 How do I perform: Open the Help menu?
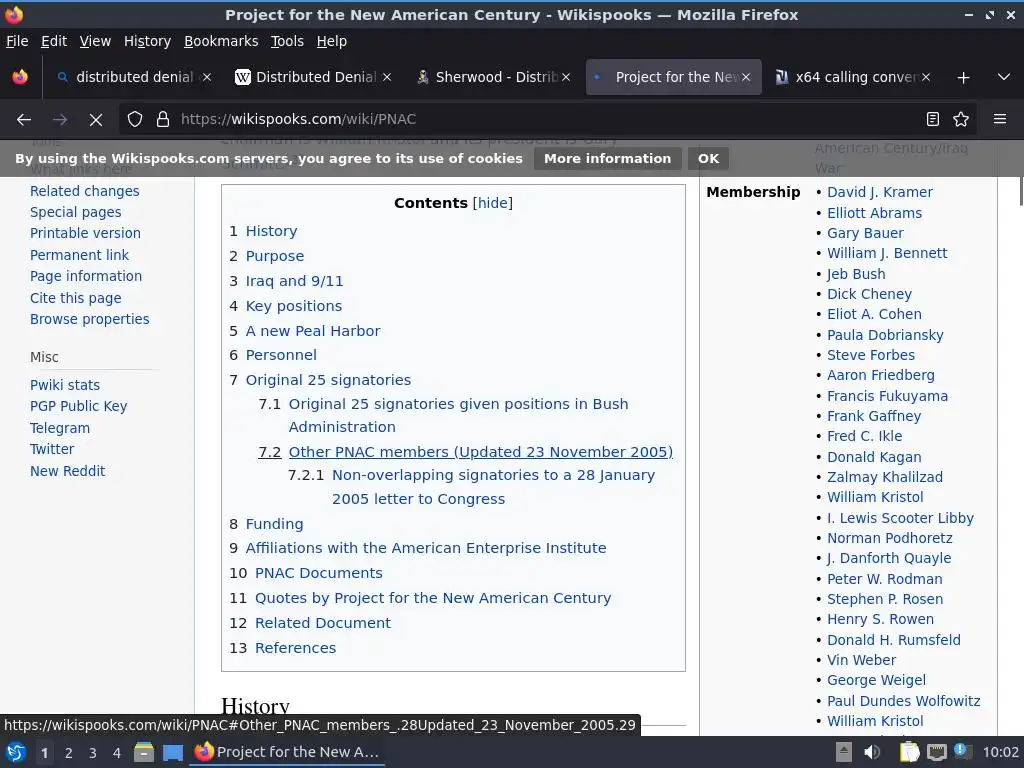pyautogui.click(x=331, y=41)
